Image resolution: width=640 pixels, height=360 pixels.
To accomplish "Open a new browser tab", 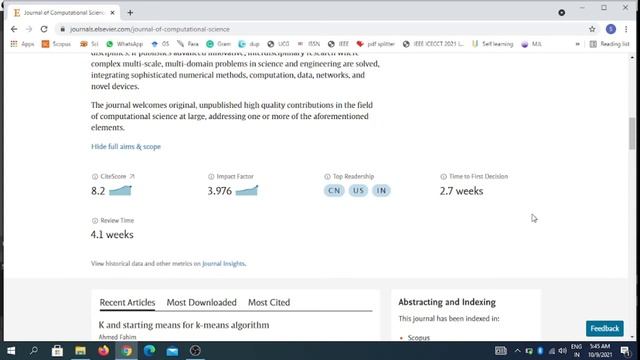I will [x=130, y=13].
